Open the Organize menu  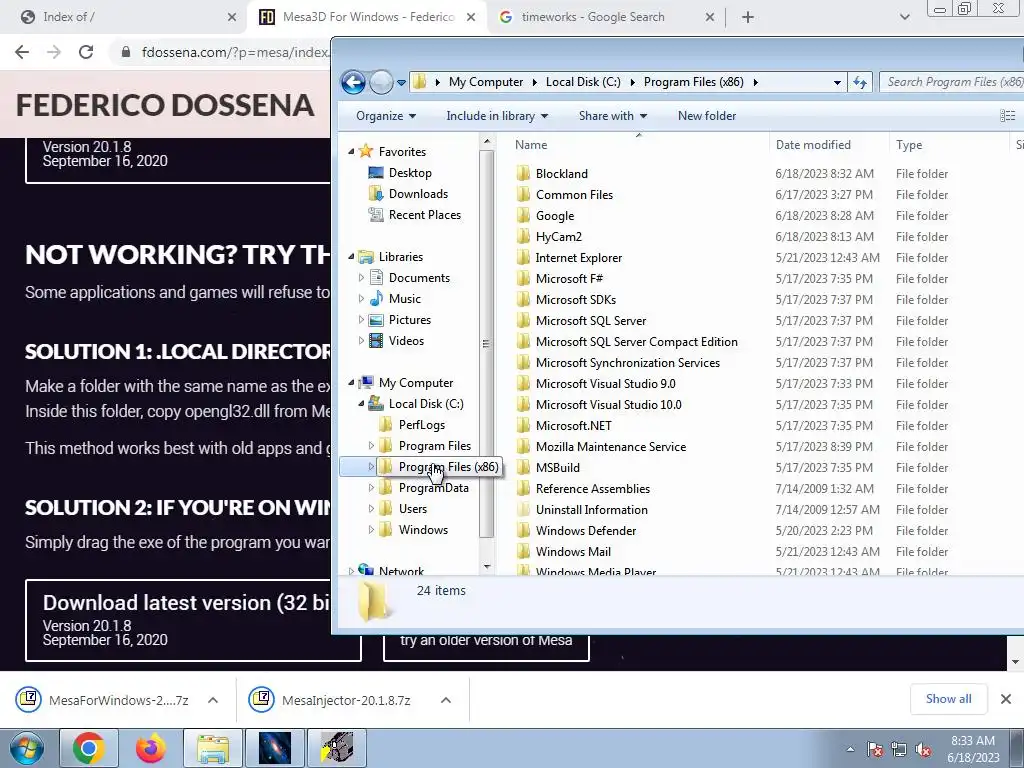pos(386,116)
